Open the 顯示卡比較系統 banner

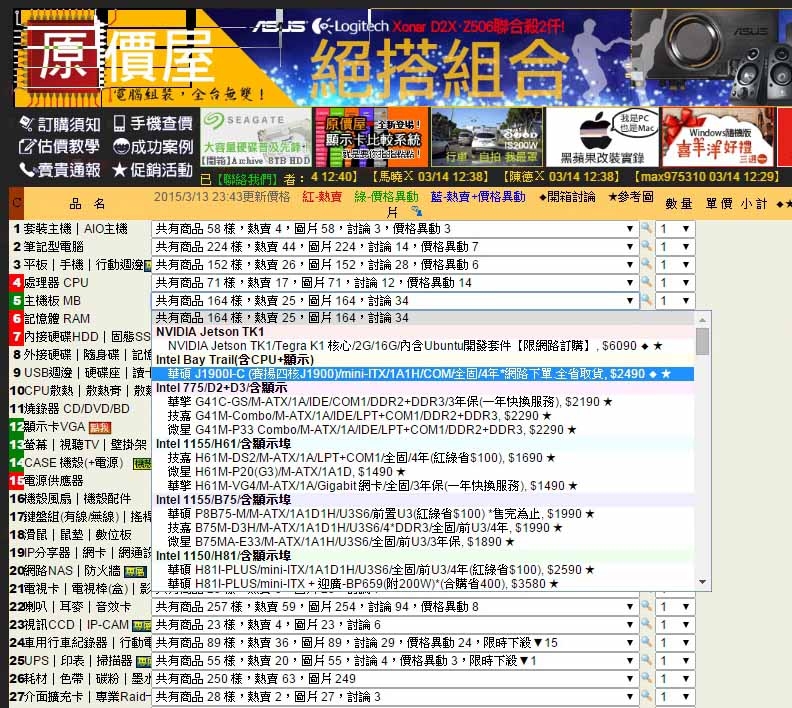371,137
